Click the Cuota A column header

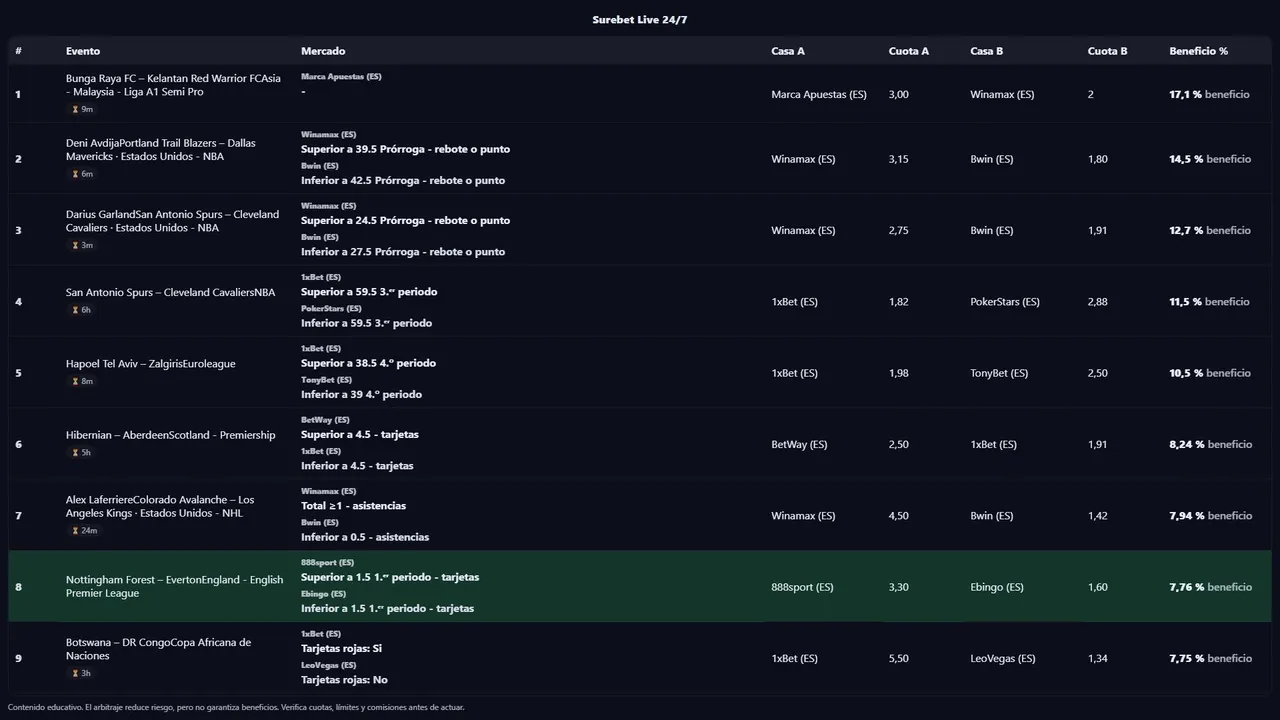[x=908, y=51]
